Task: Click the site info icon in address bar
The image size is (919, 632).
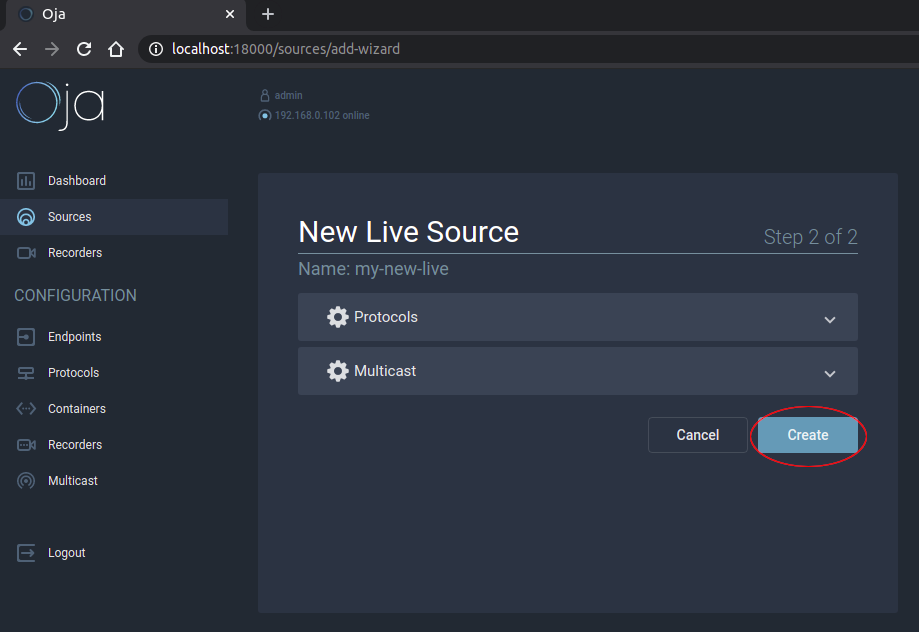Action: click(x=156, y=49)
